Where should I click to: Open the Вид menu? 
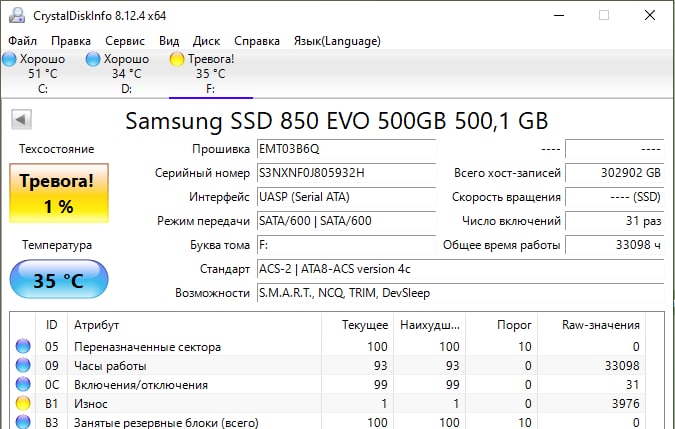click(169, 41)
